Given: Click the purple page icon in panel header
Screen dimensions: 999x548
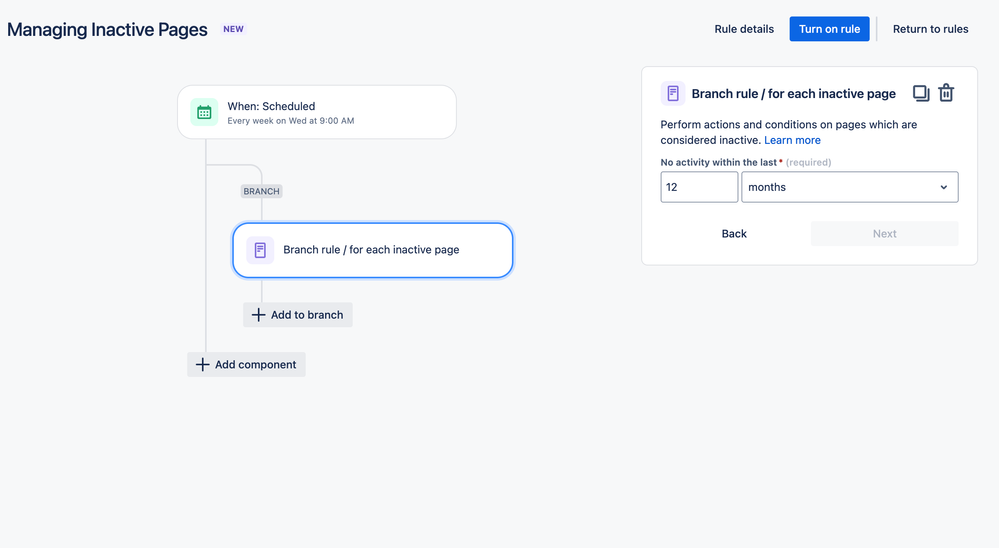Looking at the screenshot, I should pos(673,94).
